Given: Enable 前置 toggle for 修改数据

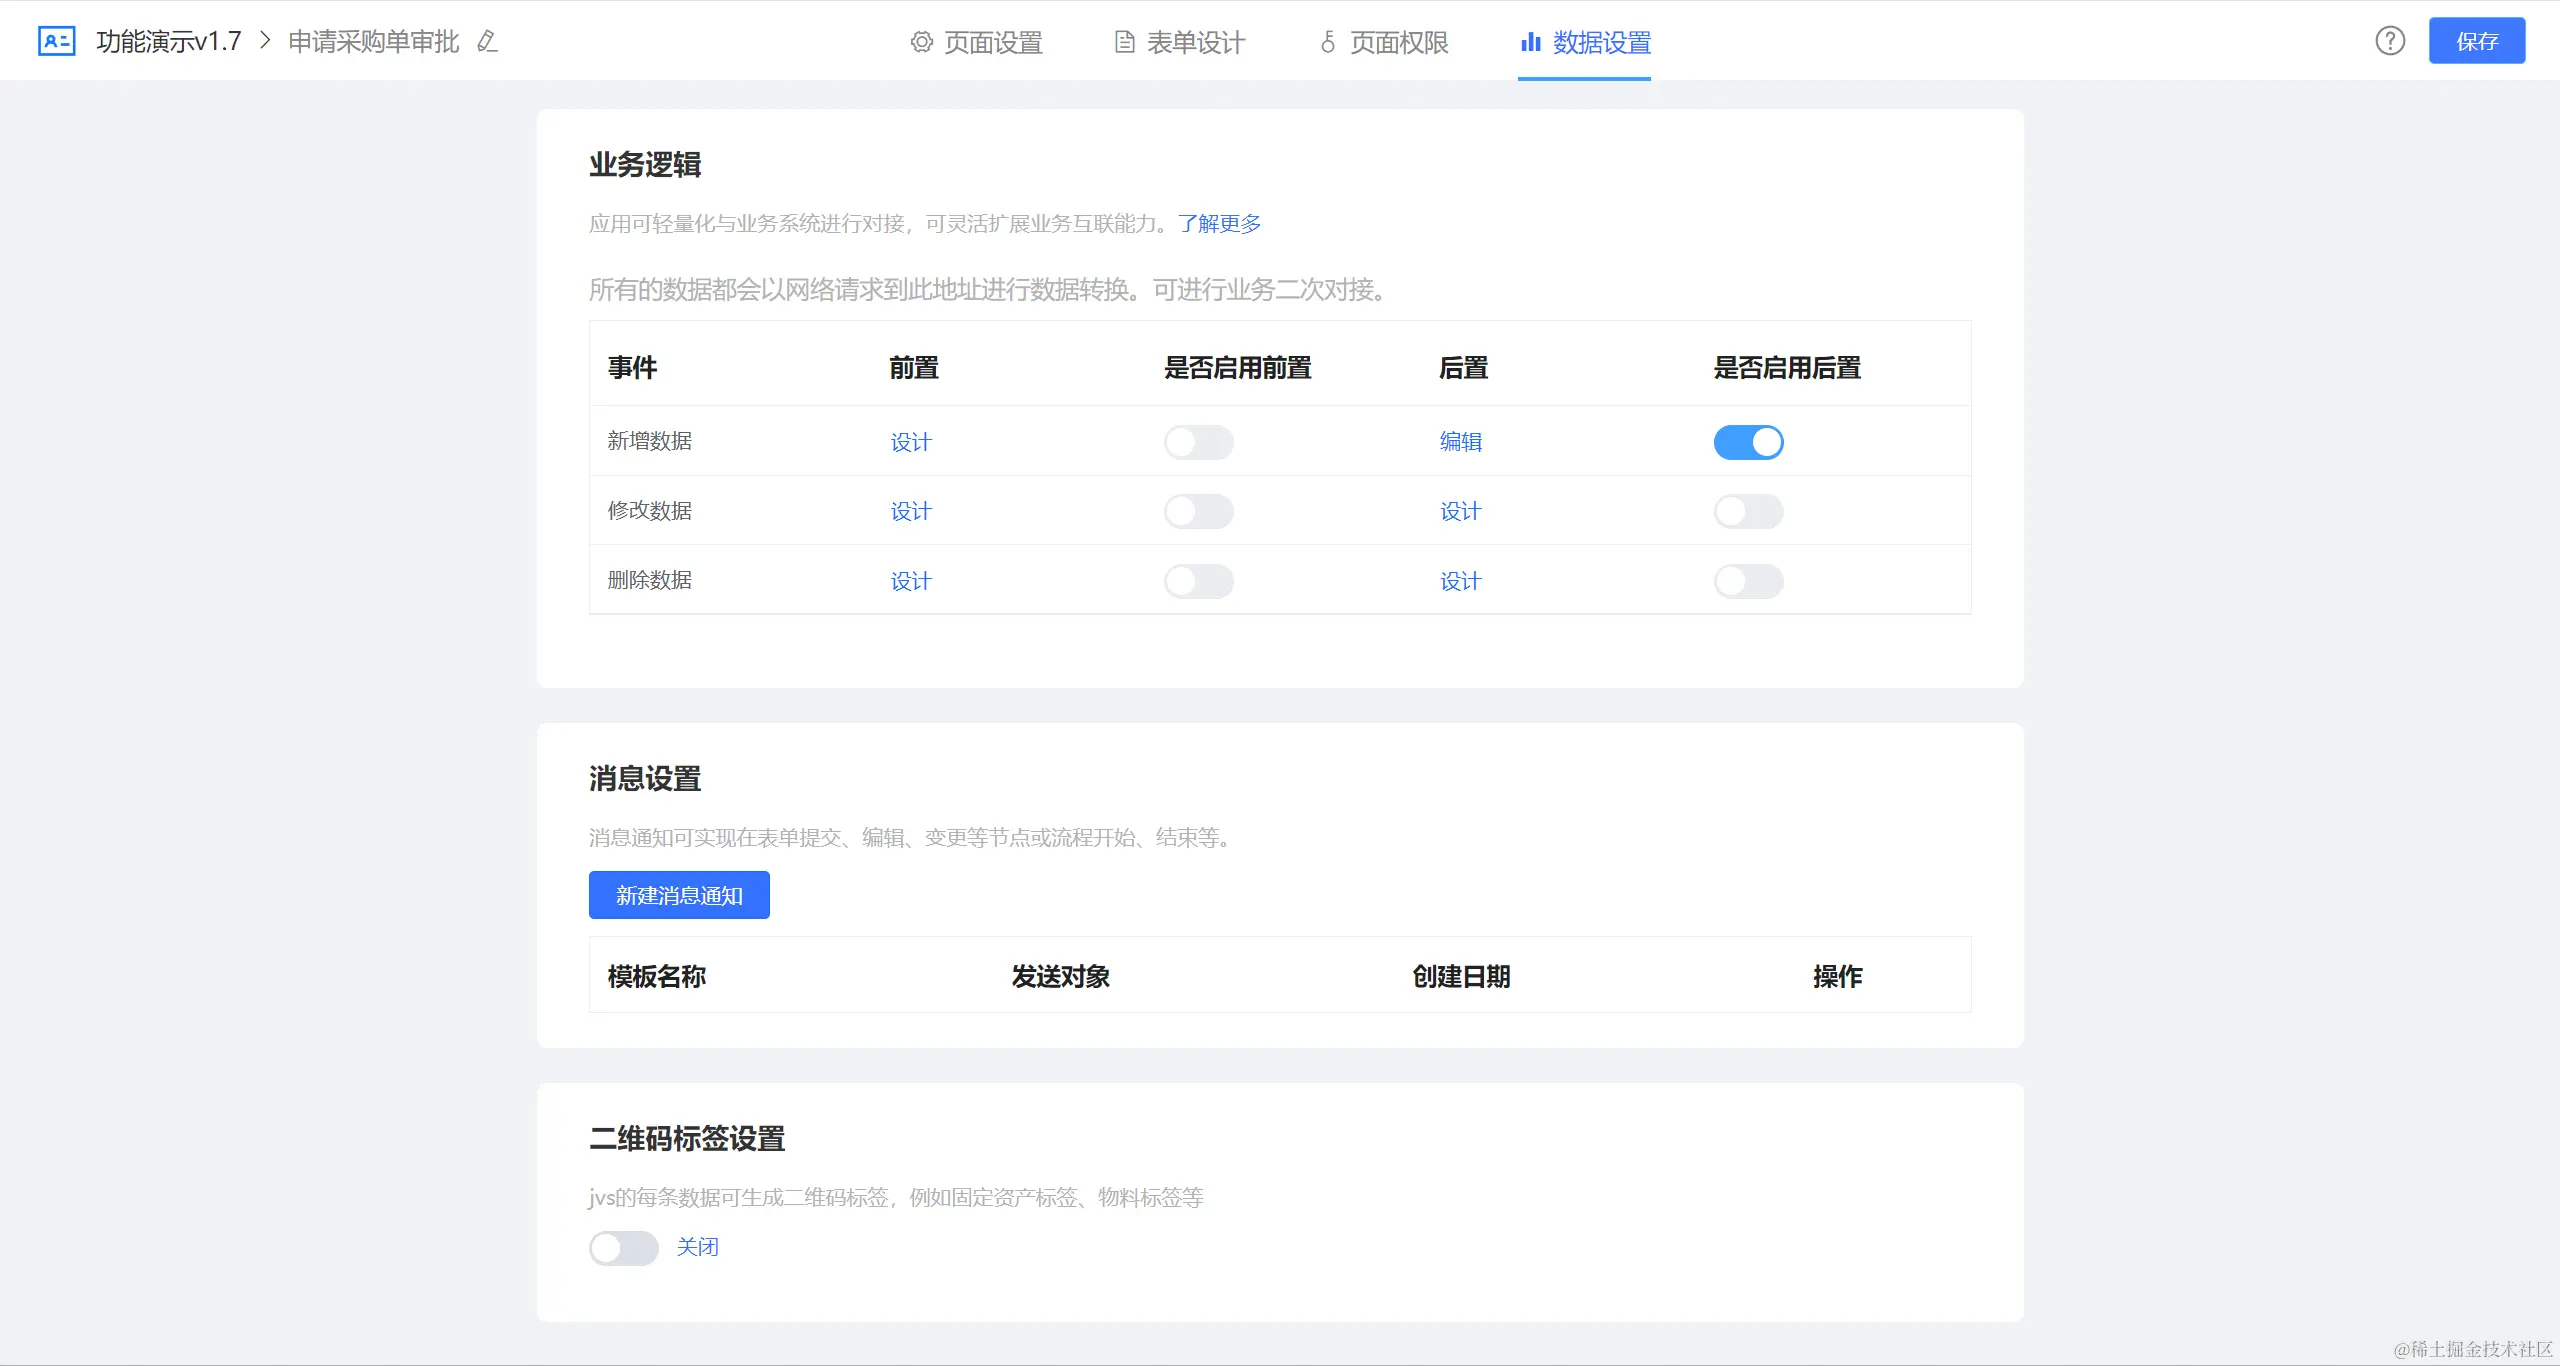Looking at the screenshot, I should pos(1198,512).
